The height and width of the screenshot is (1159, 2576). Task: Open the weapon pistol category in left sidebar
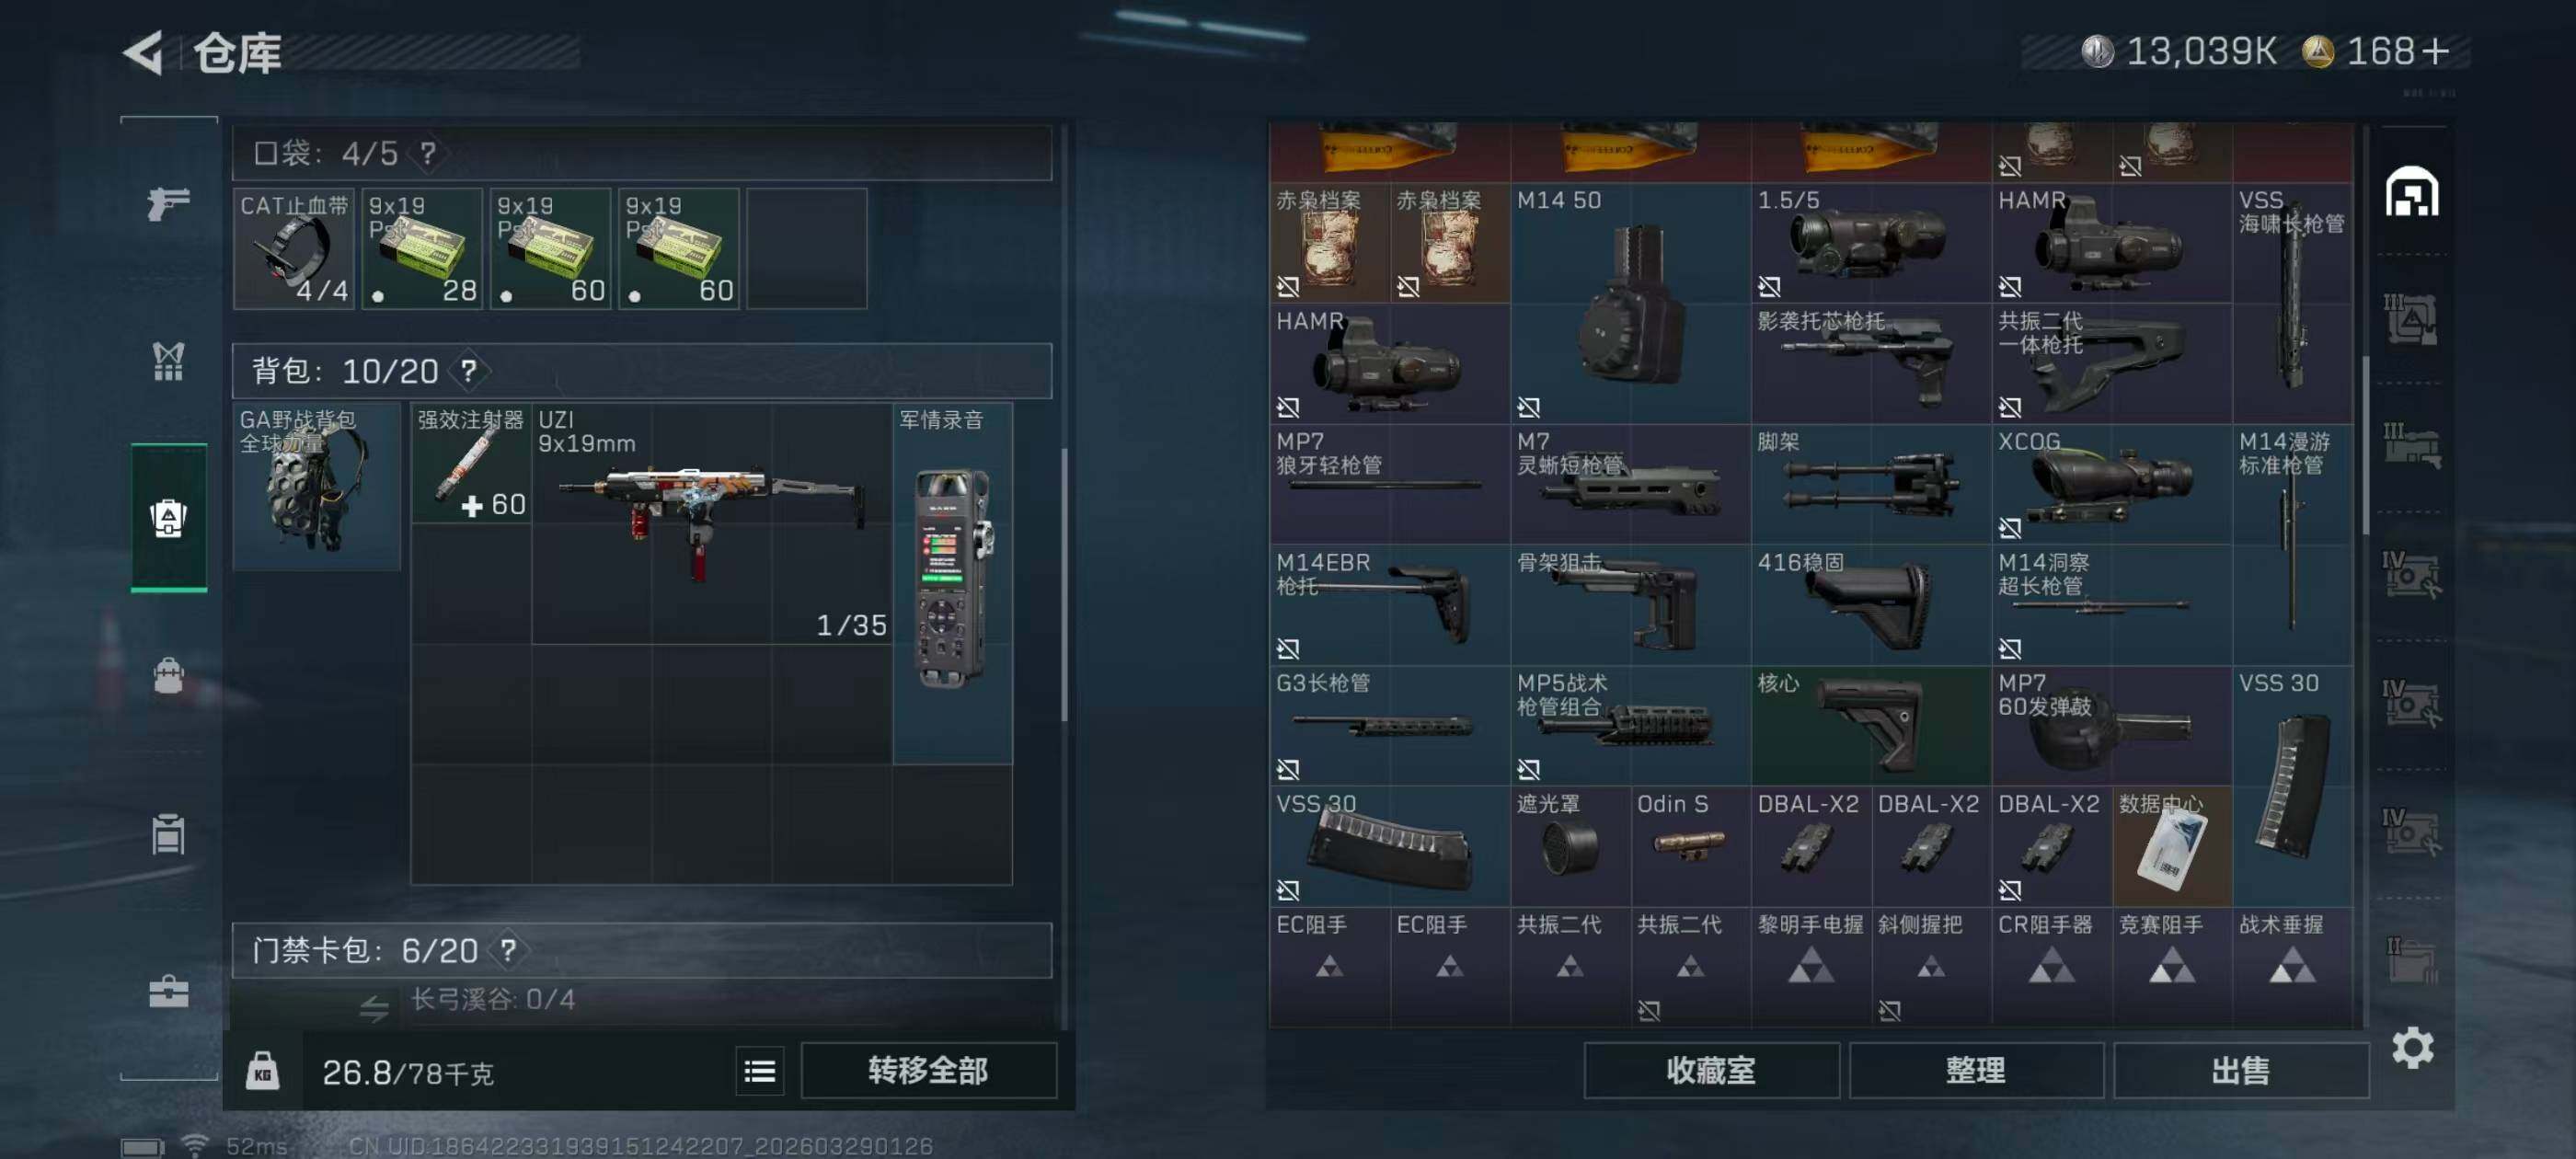(x=168, y=203)
